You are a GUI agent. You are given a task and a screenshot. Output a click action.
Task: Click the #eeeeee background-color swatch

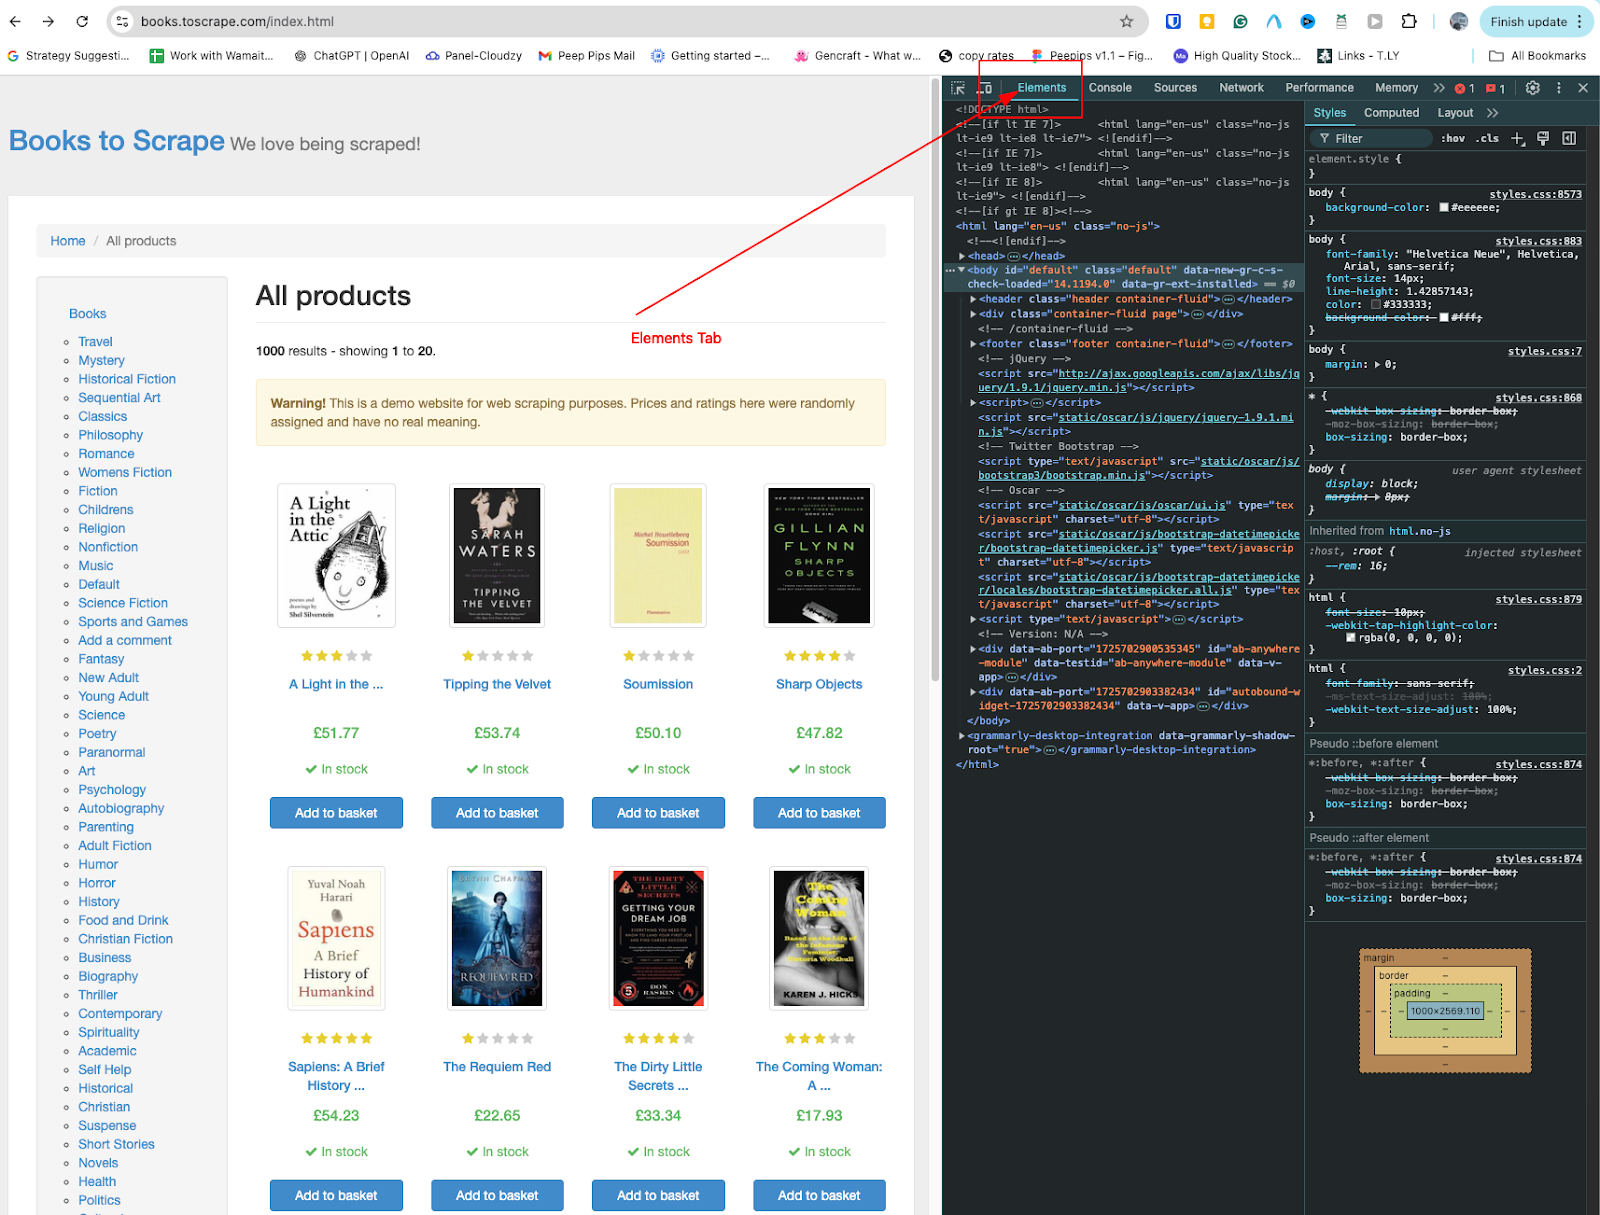[1444, 207]
